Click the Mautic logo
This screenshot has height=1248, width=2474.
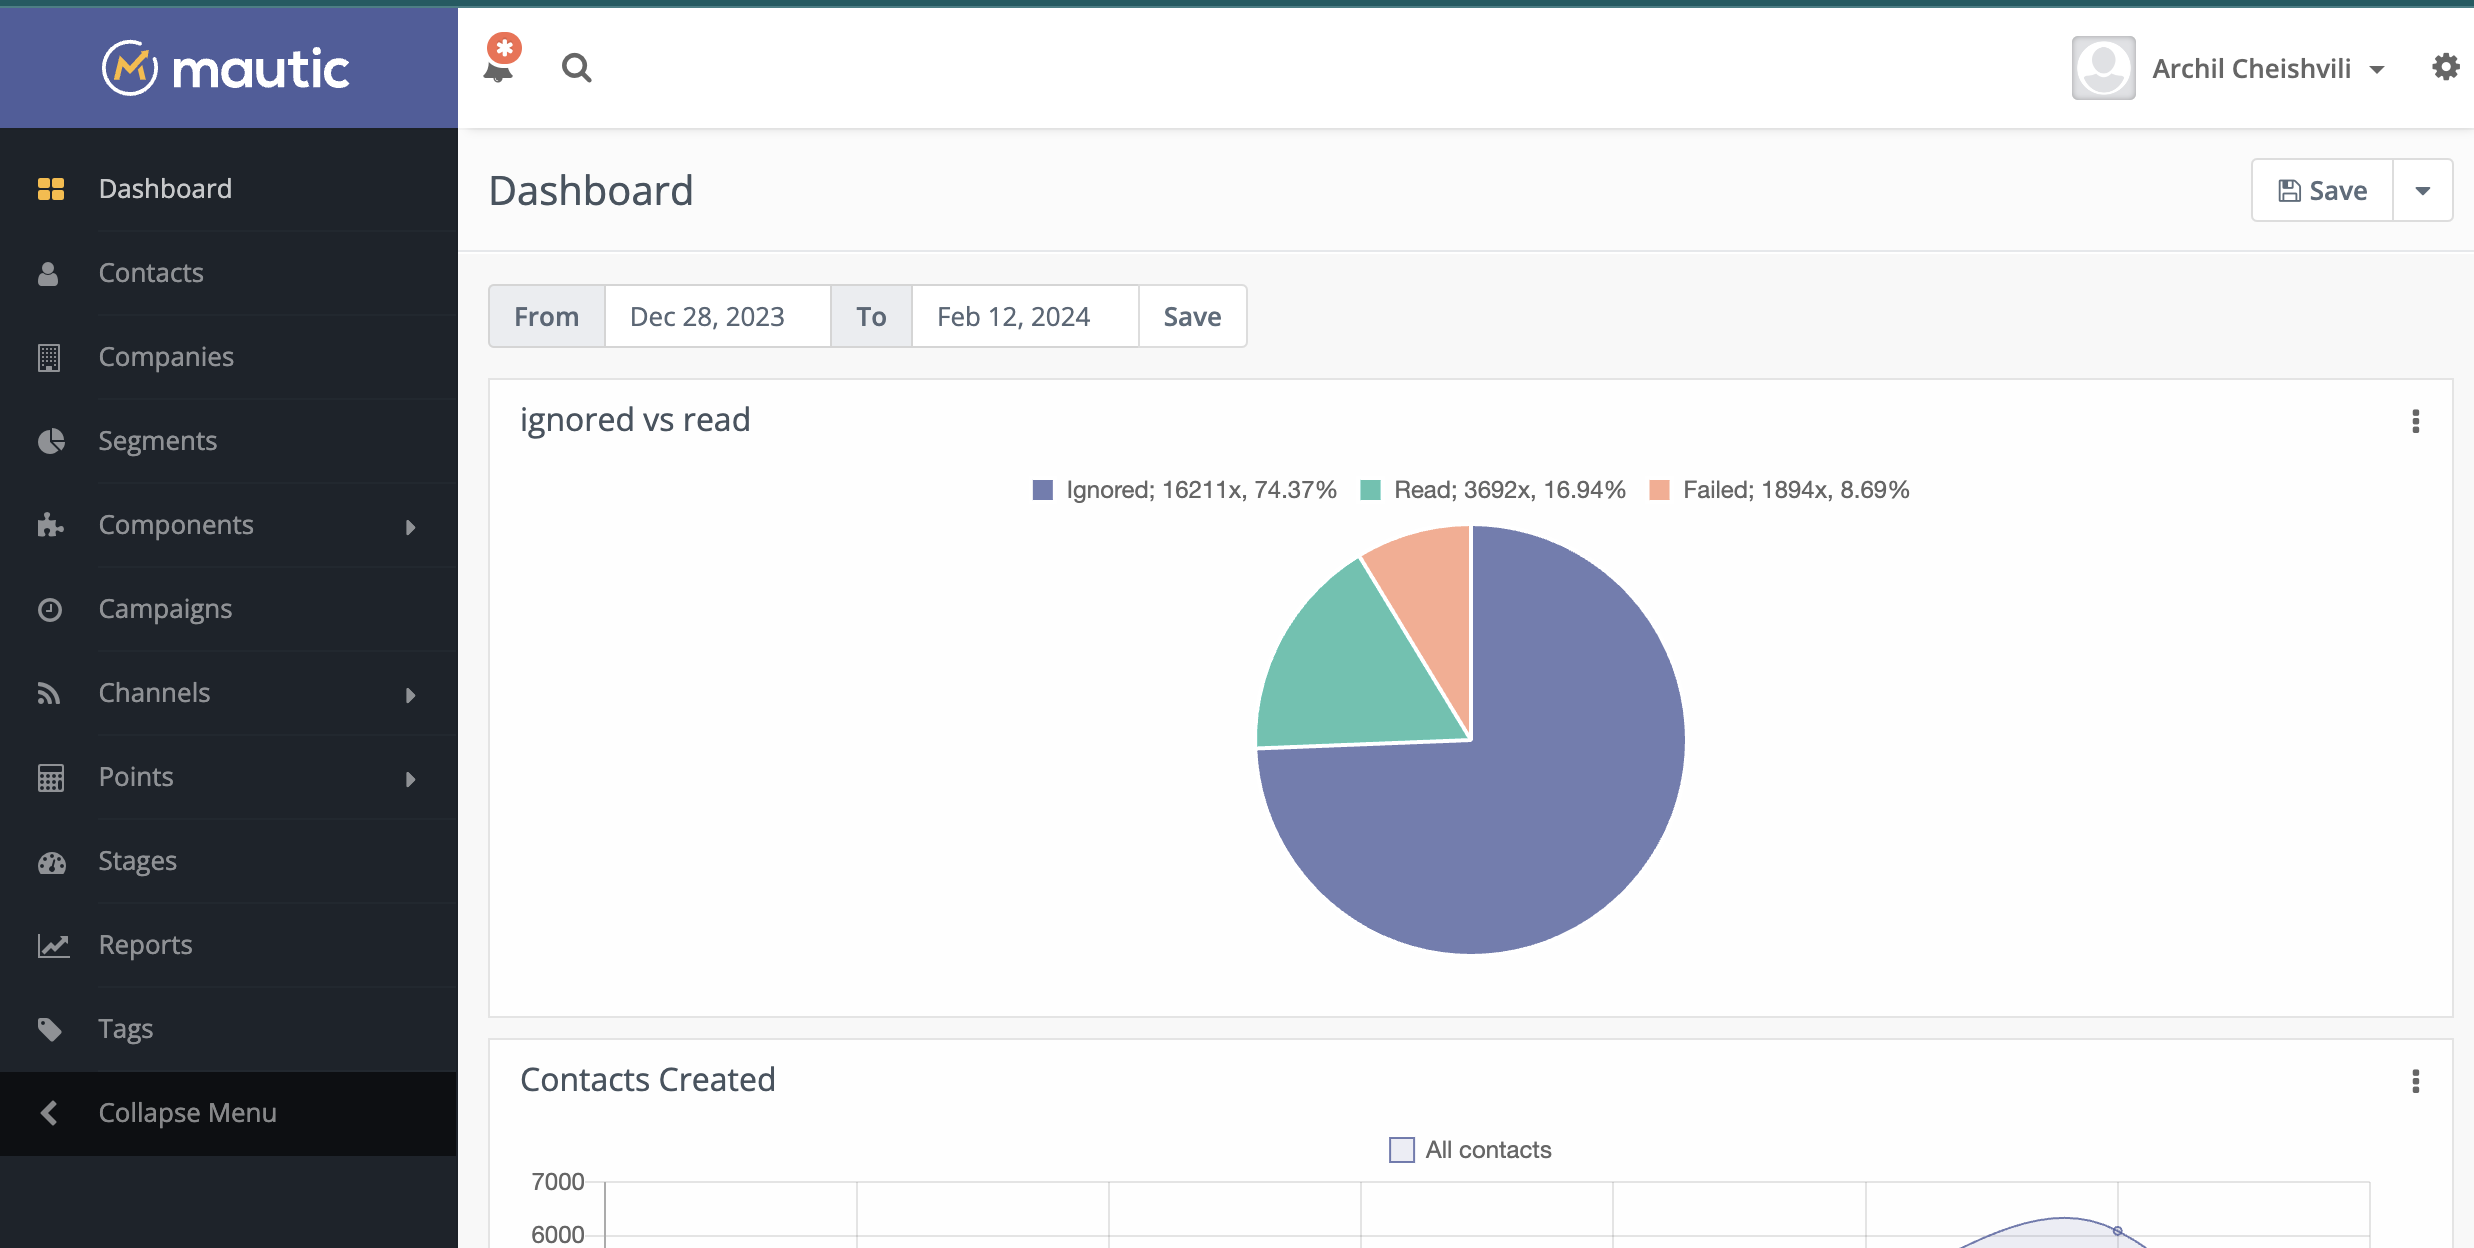click(227, 68)
